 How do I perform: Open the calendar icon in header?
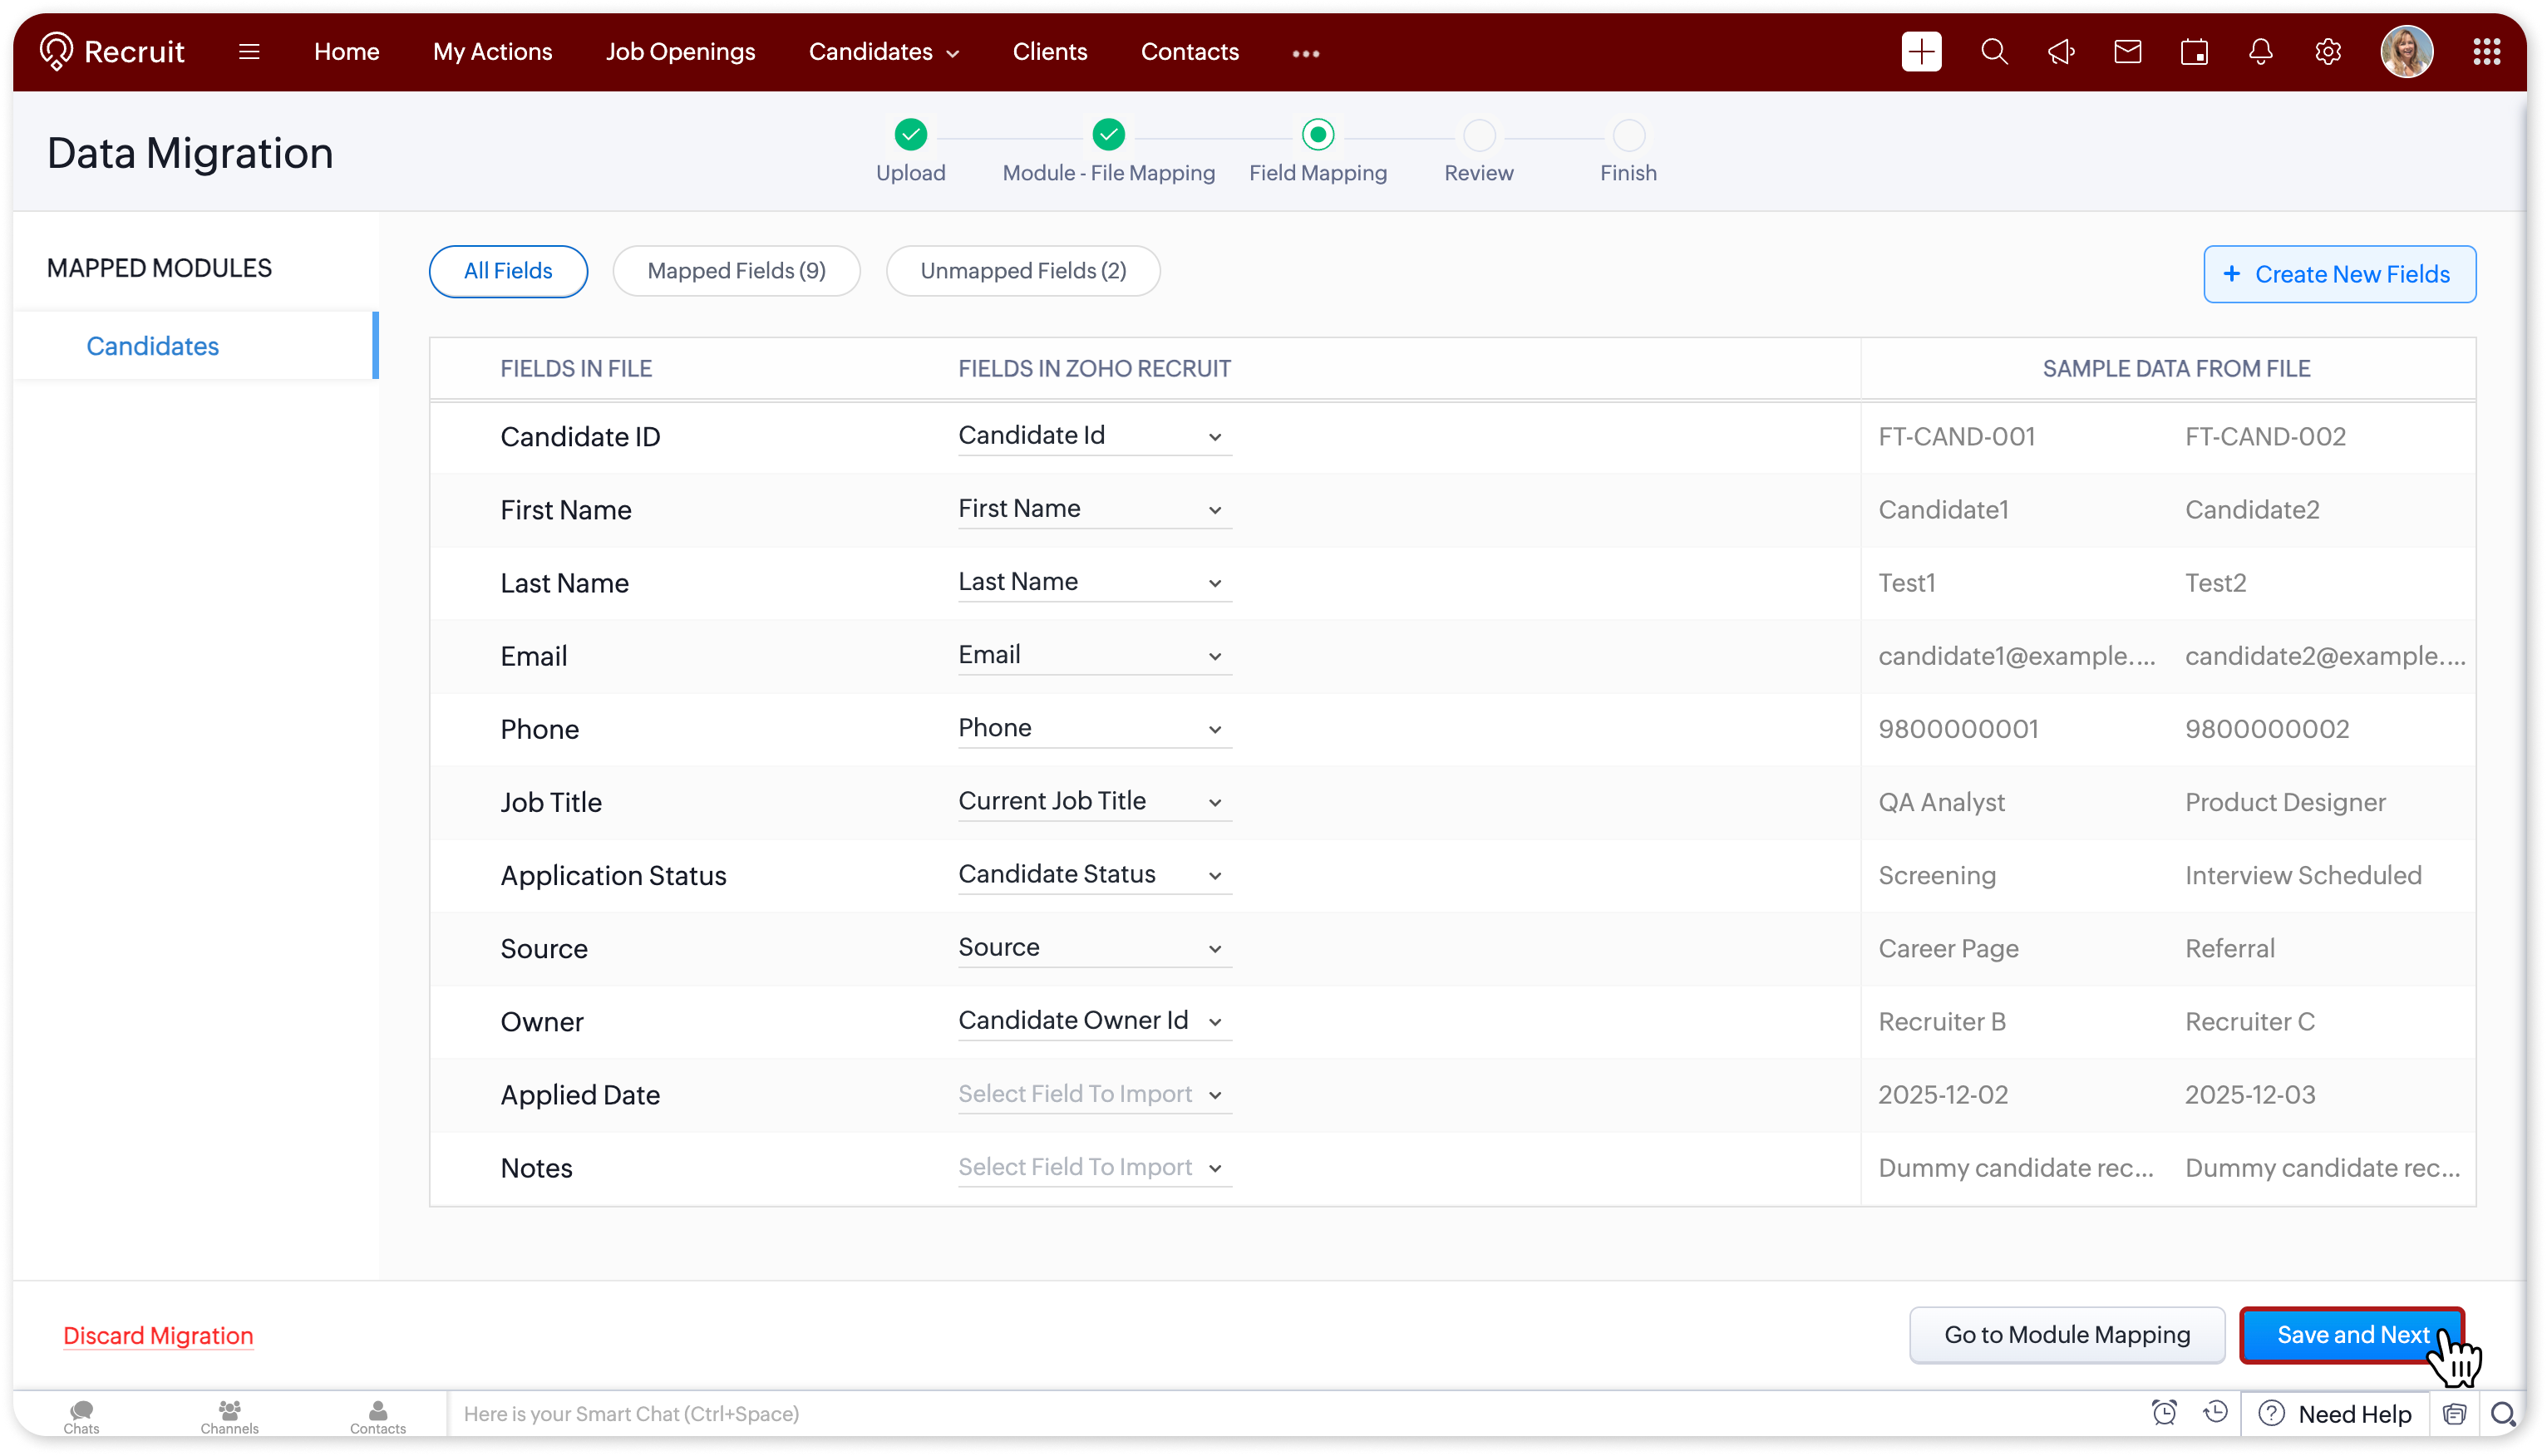click(x=2194, y=52)
